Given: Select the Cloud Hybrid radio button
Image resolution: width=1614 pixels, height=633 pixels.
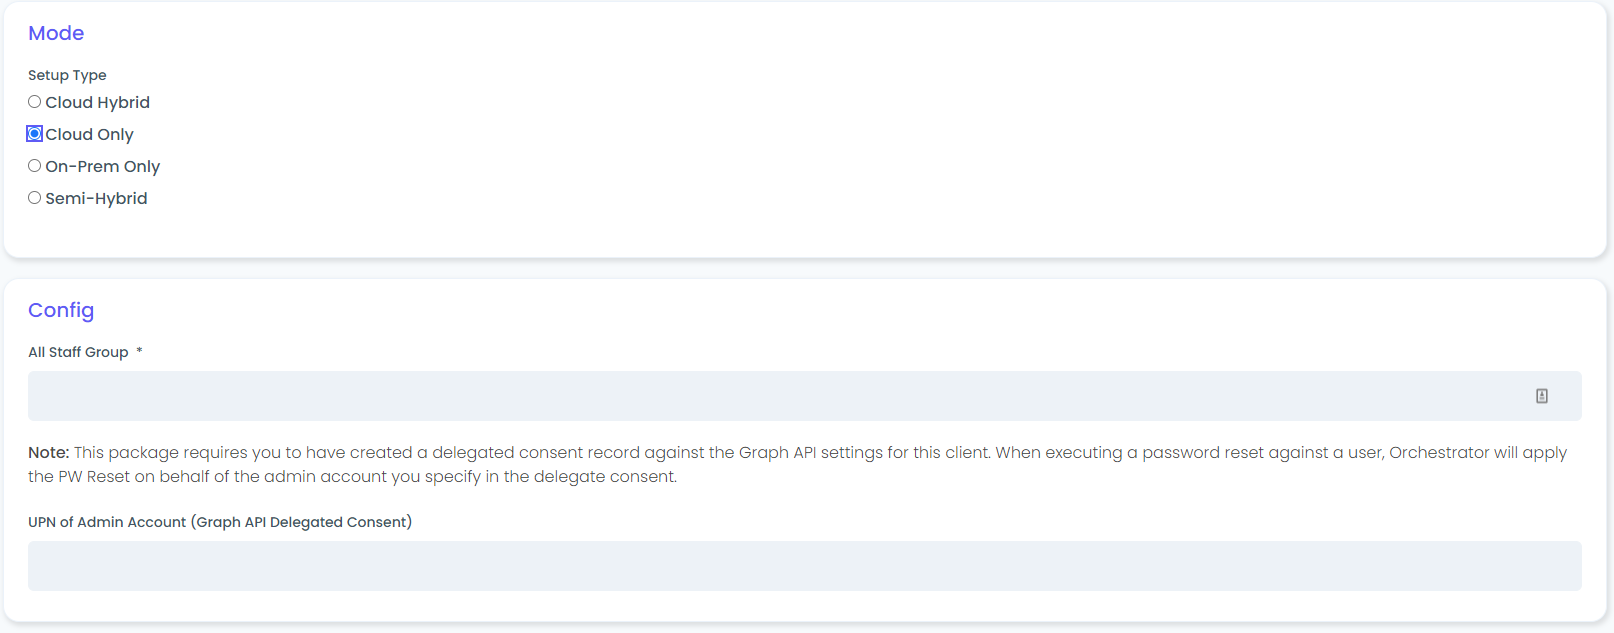Looking at the screenshot, I should pyautogui.click(x=35, y=102).
